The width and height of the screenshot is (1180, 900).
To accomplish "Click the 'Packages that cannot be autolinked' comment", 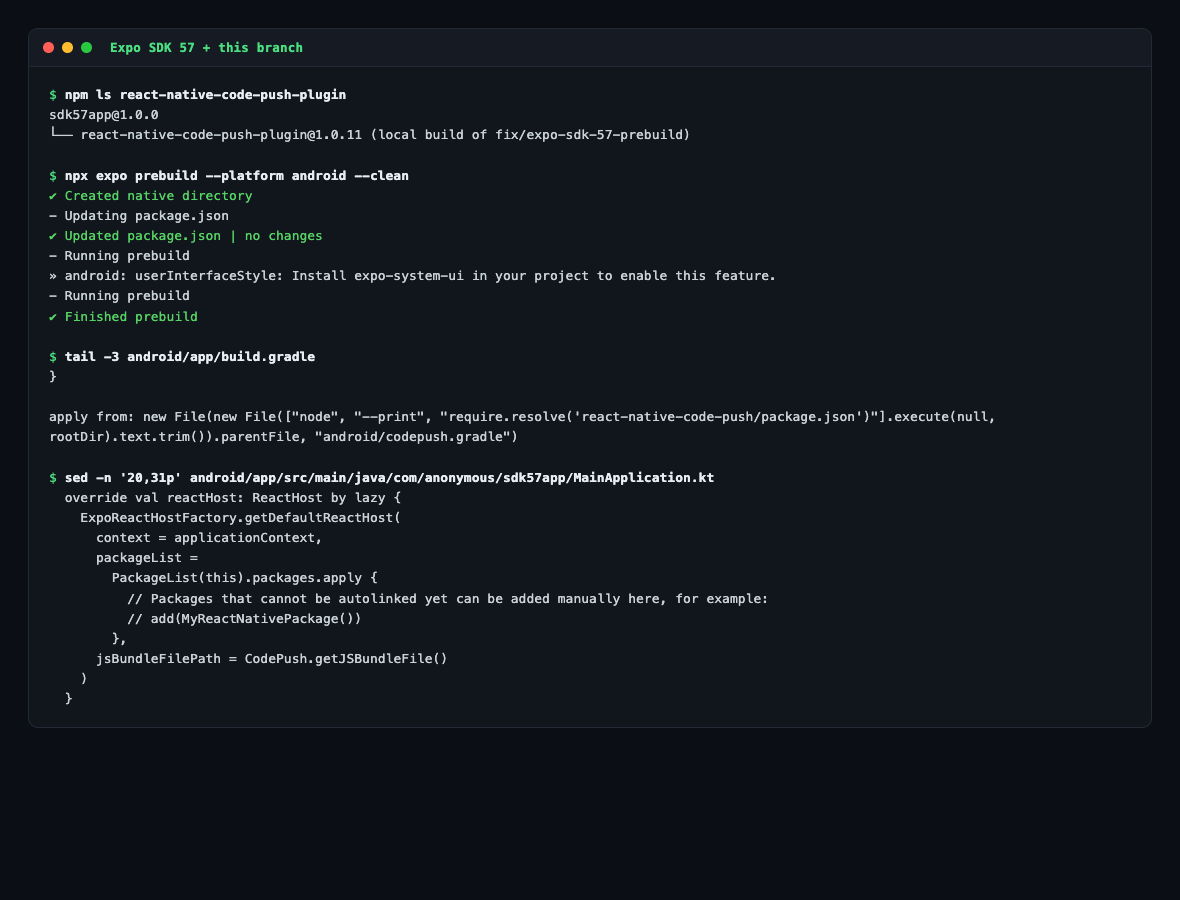I will [x=448, y=599].
